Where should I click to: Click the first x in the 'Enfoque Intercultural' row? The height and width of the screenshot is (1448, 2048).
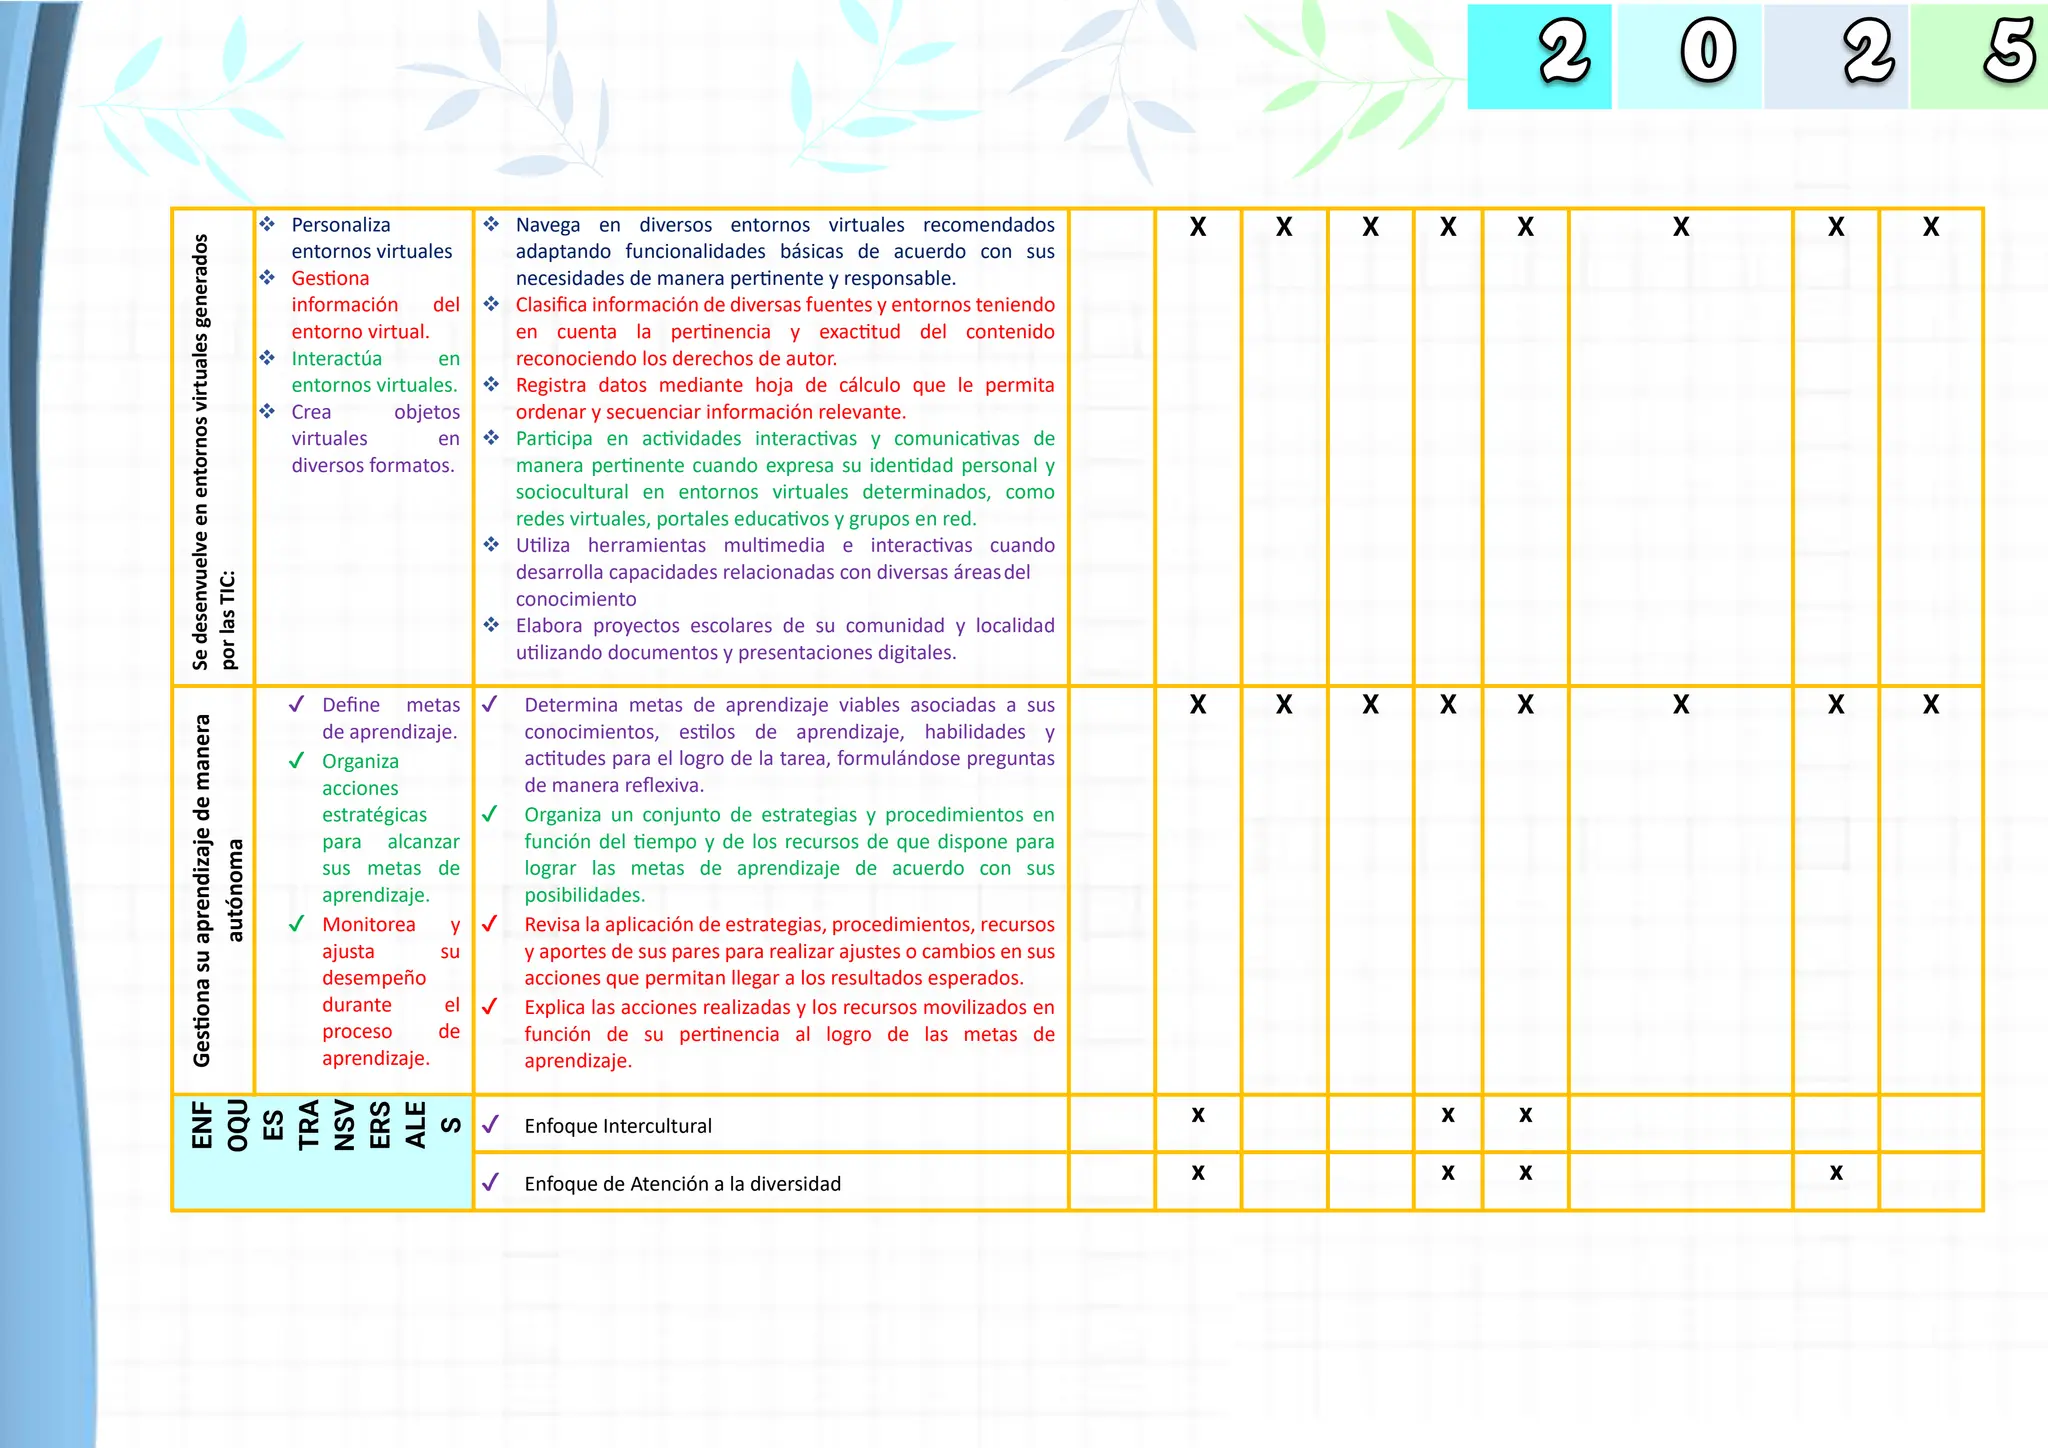[x=1198, y=1115]
